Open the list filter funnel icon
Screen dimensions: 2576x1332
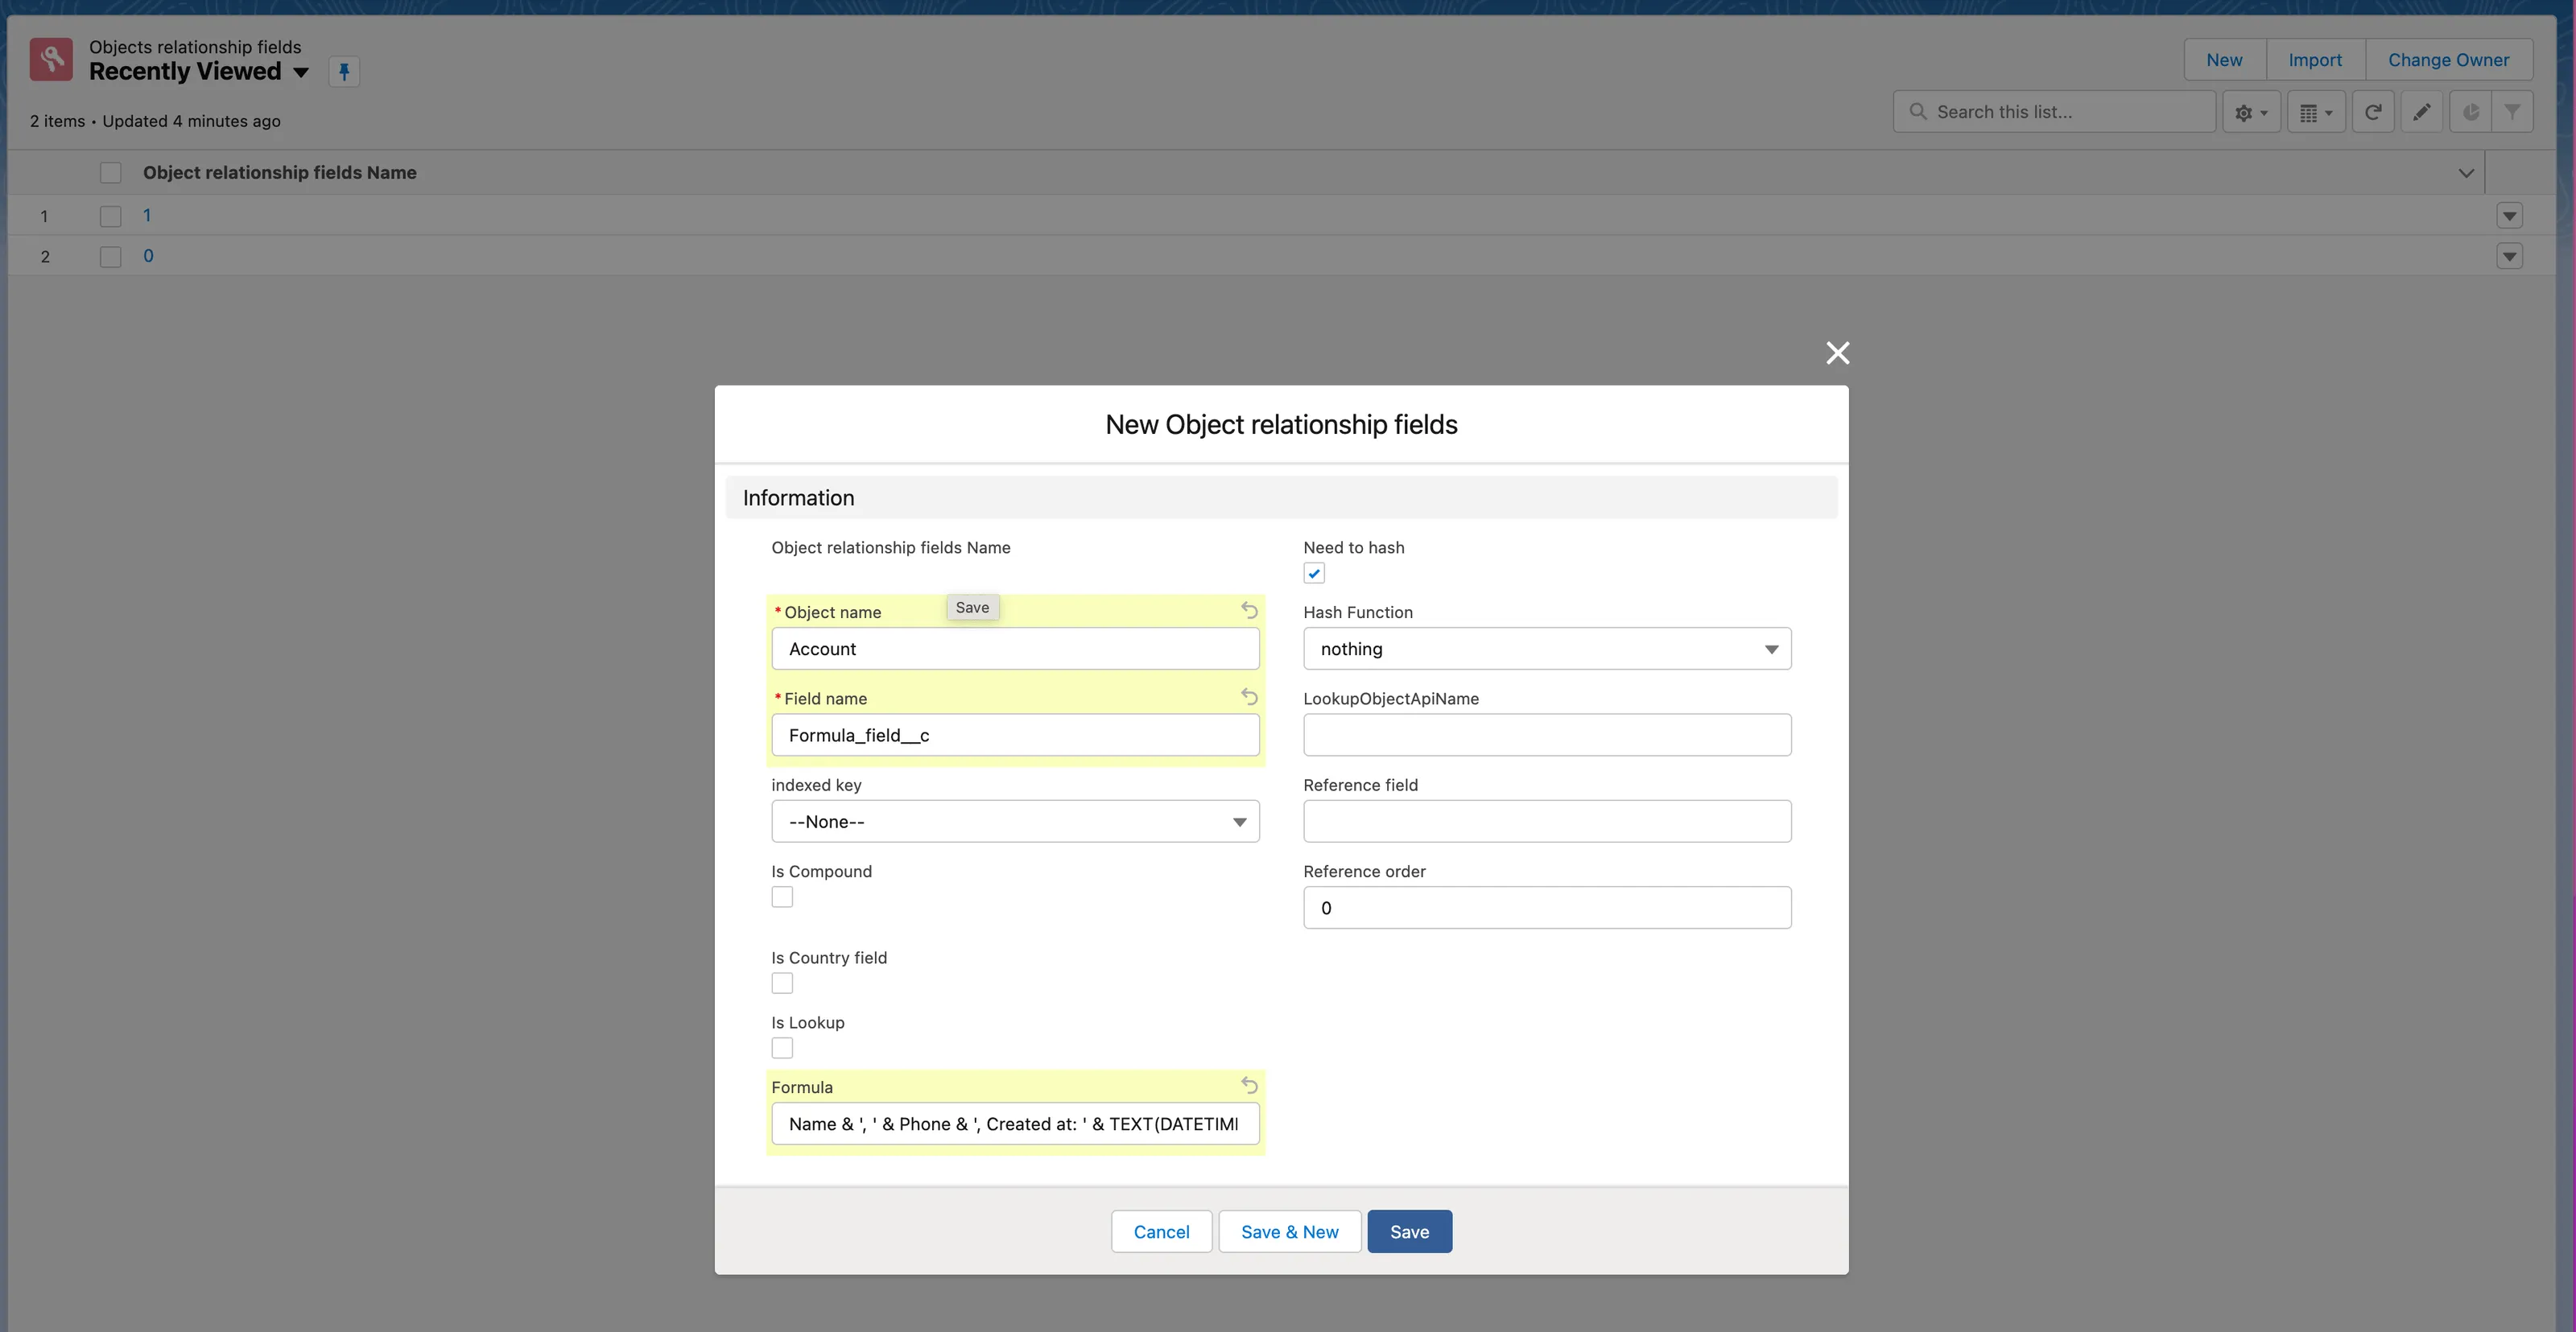point(2511,113)
